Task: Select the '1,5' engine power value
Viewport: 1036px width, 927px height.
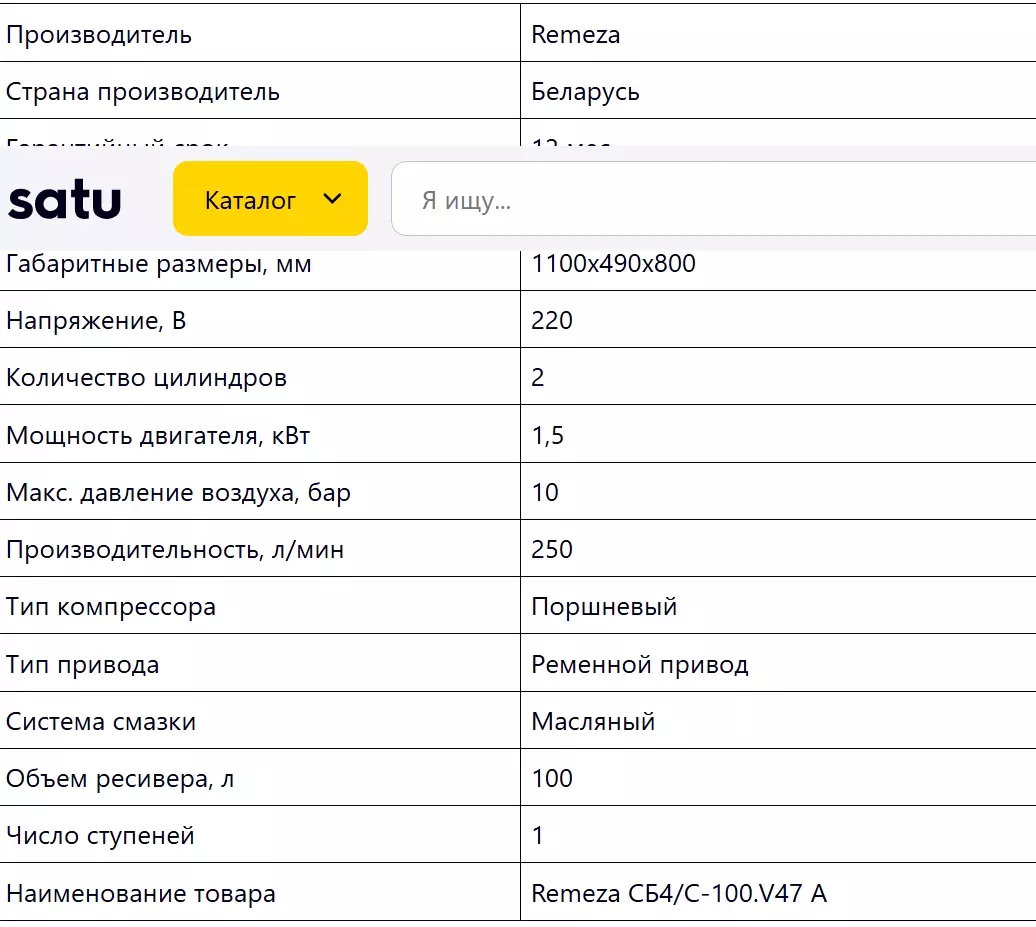Action: tap(548, 435)
